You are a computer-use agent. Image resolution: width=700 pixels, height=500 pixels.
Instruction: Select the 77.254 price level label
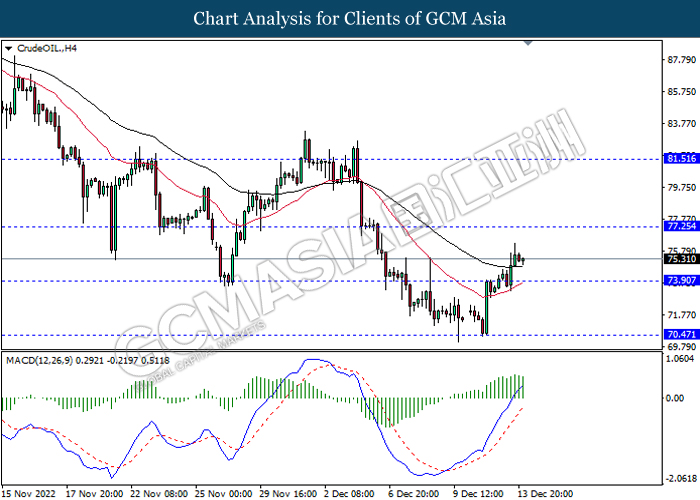click(681, 226)
